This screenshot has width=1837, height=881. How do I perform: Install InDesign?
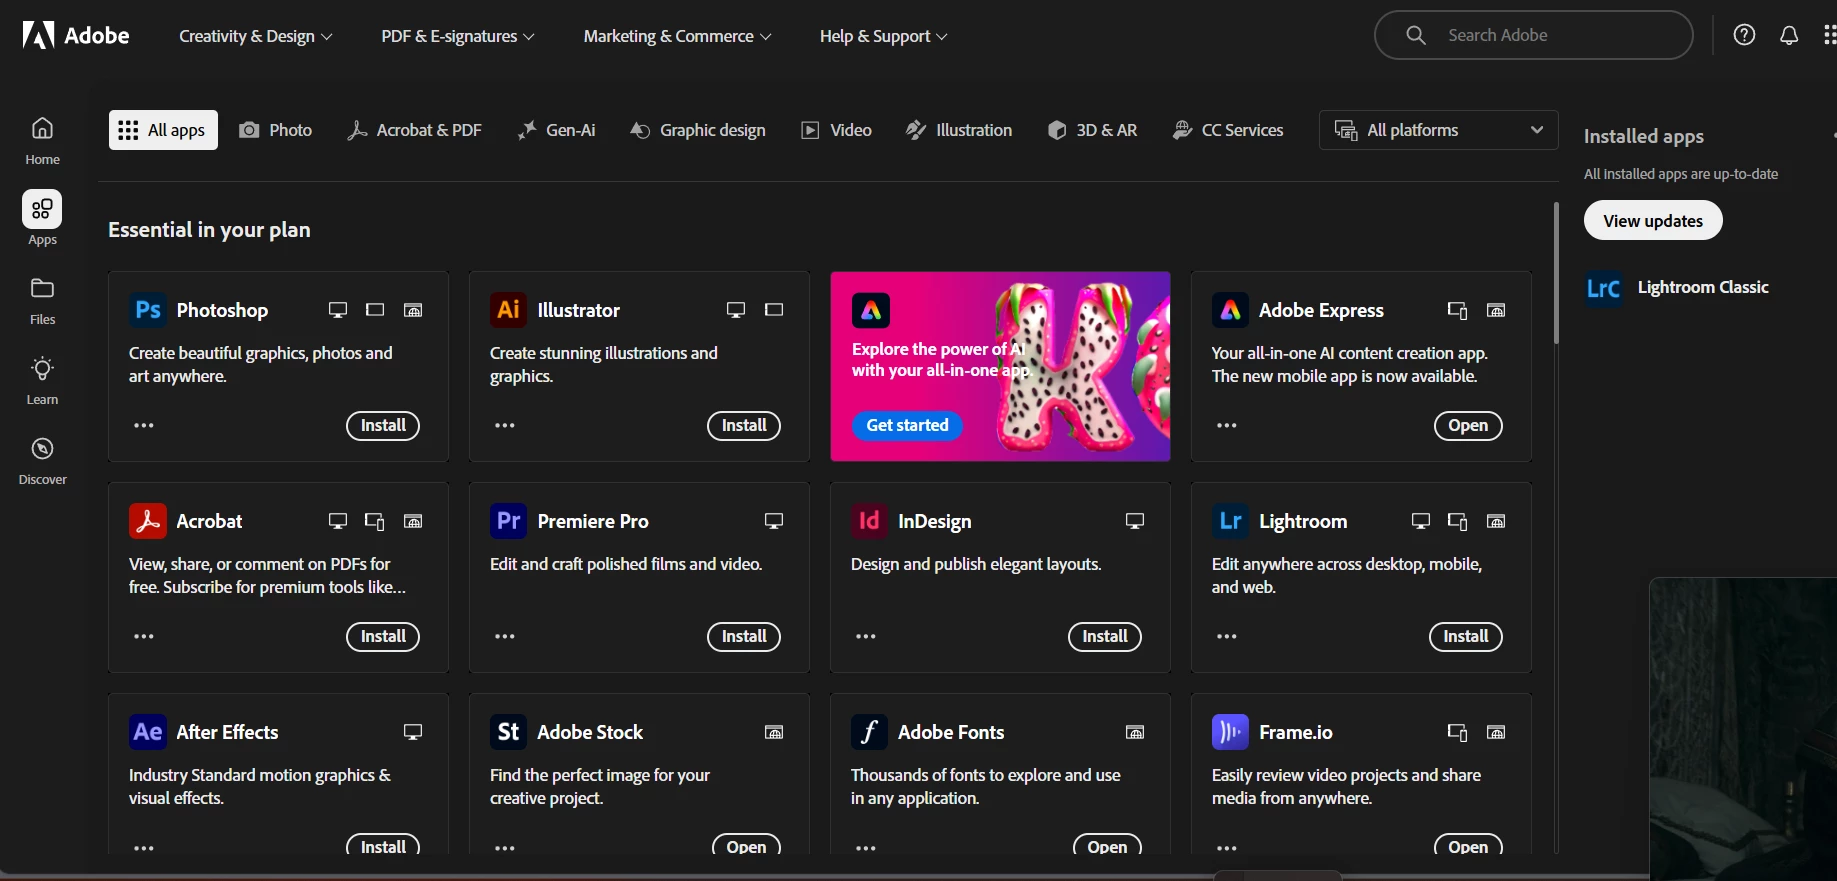point(1105,637)
